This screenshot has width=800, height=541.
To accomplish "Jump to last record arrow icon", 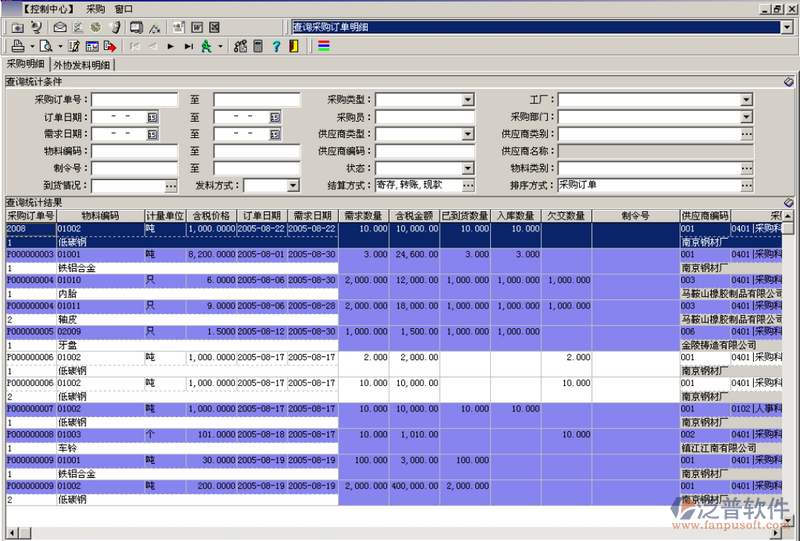I will 187,46.
